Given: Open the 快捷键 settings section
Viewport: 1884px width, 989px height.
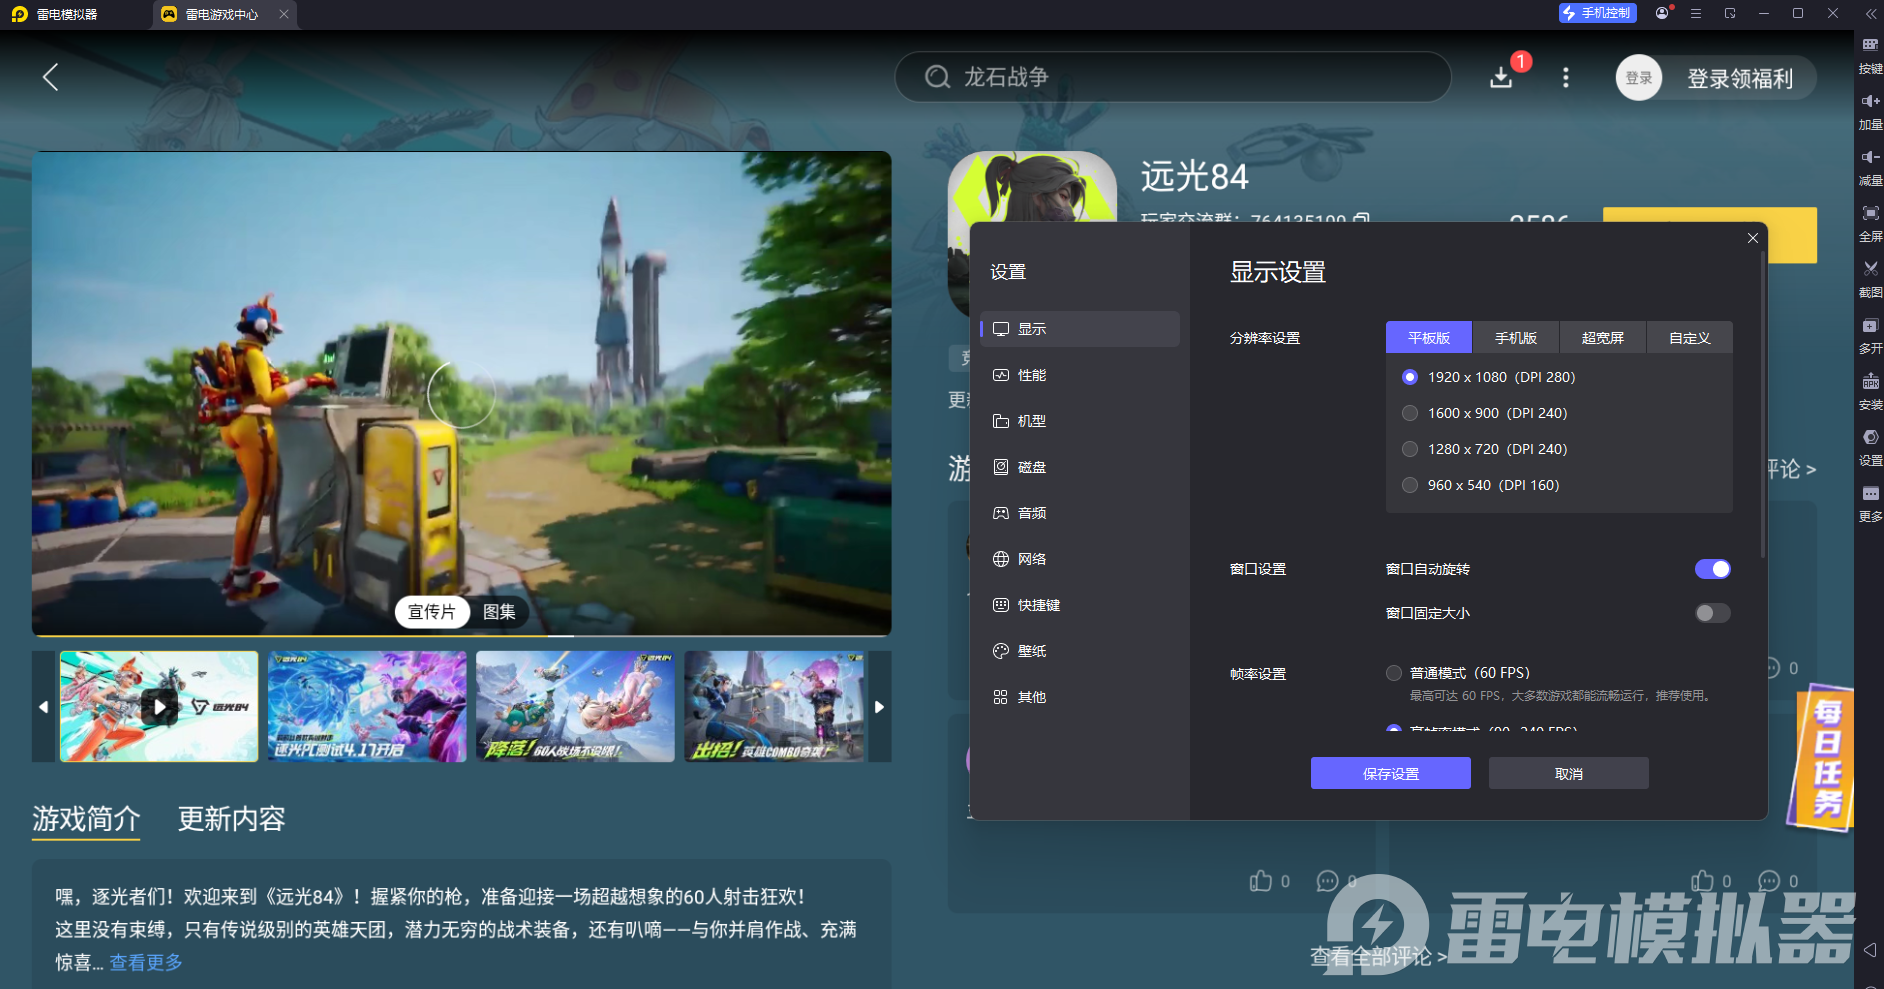Looking at the screenshot, I should coord(1080,605).
